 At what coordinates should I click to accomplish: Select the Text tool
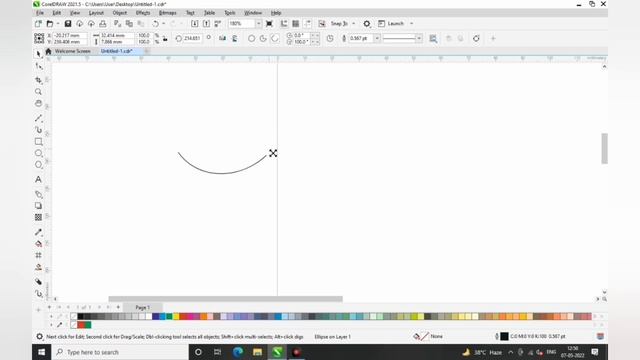pyautogui.click(x=38, y=180)
